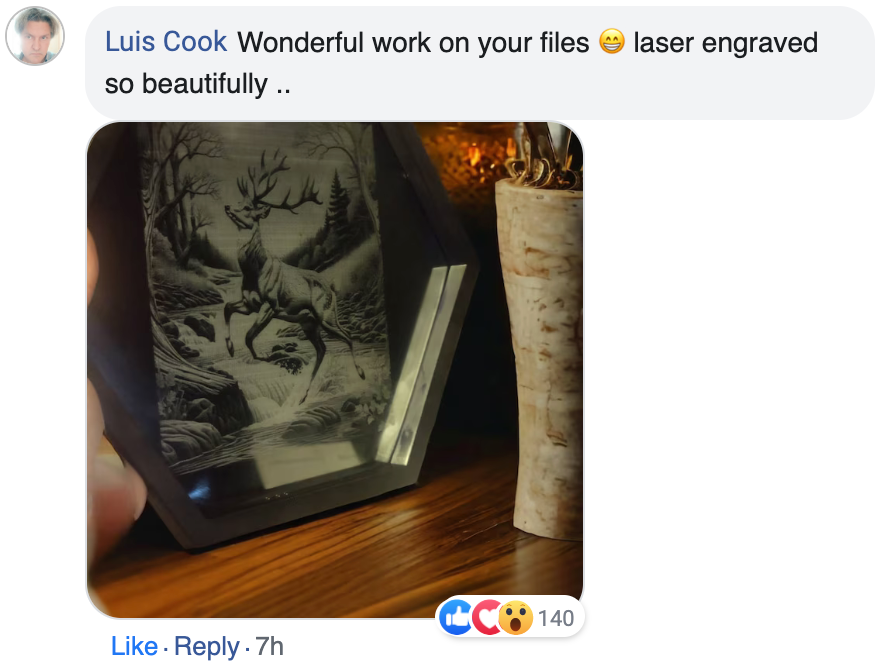Click the birch bark vase in the photo
Screen dimensions: 884x668
click(x=540, y=355)
